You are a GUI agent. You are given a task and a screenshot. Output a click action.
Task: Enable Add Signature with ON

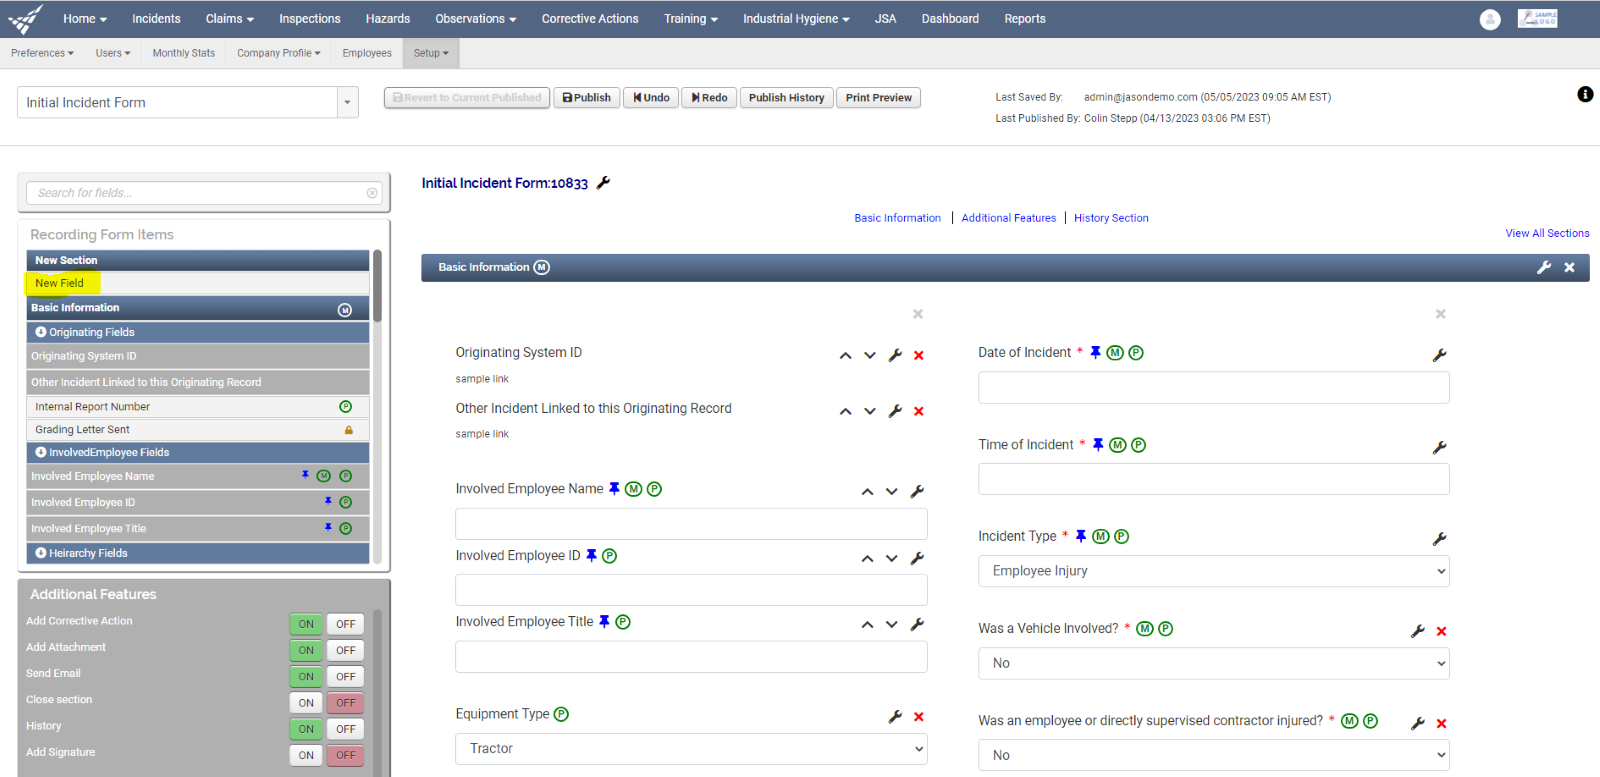(x=306, y=755)
